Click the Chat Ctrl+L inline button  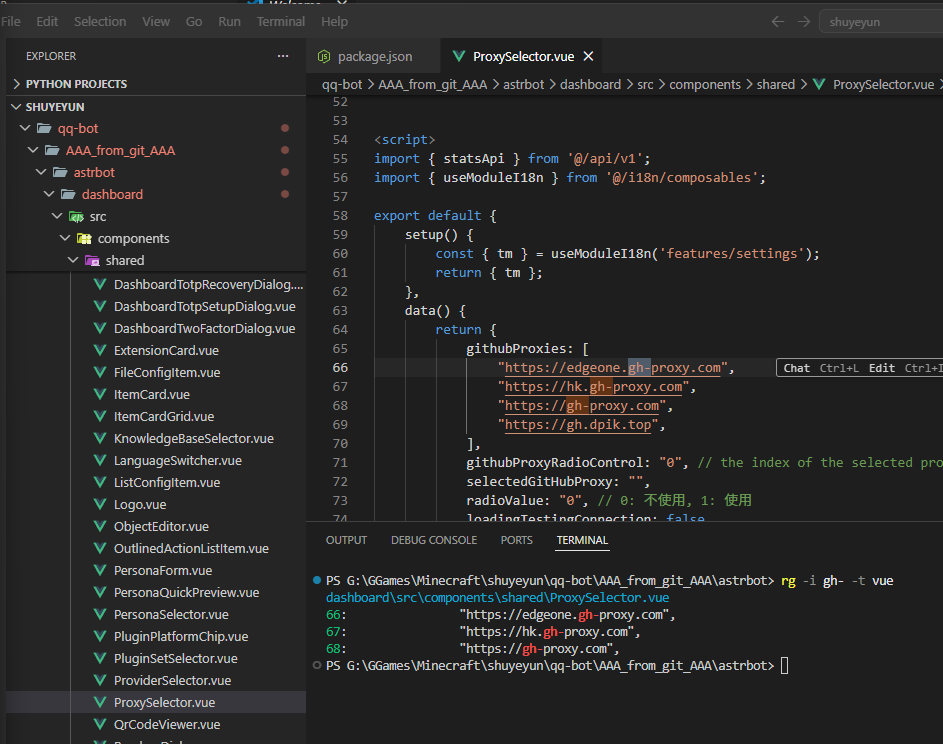[820, 368]
